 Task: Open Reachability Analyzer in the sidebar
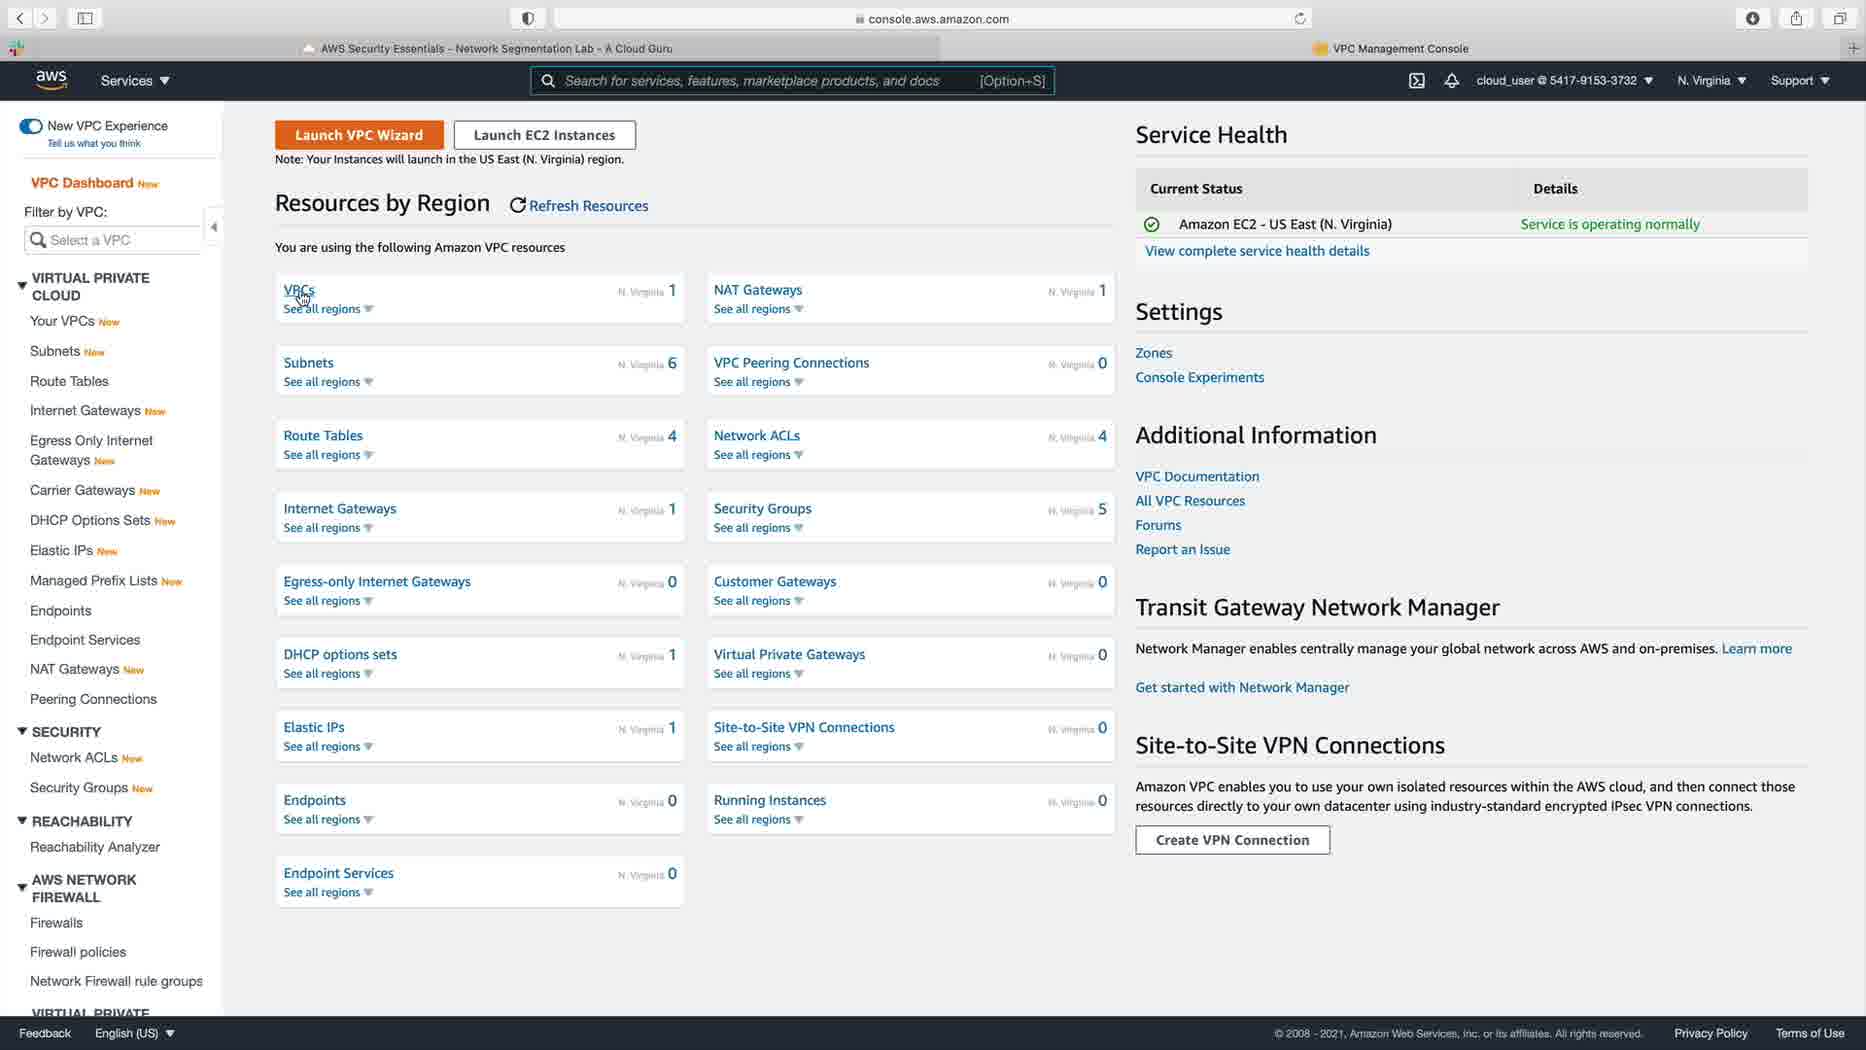(x=95, y=847)
